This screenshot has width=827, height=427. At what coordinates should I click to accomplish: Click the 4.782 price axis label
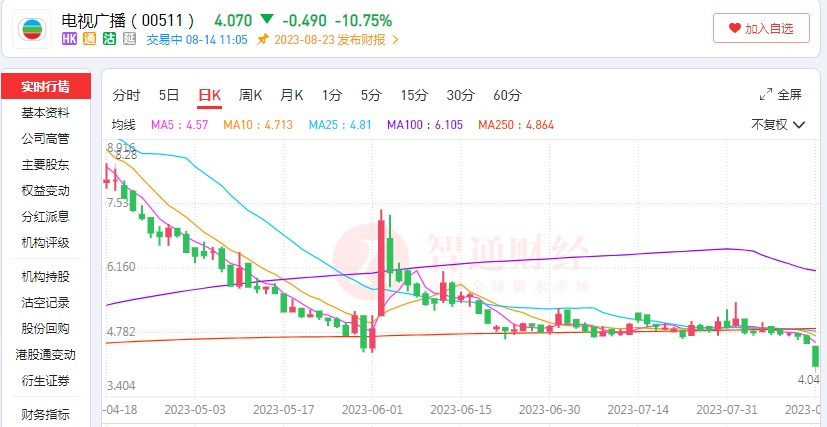[121, 332]
